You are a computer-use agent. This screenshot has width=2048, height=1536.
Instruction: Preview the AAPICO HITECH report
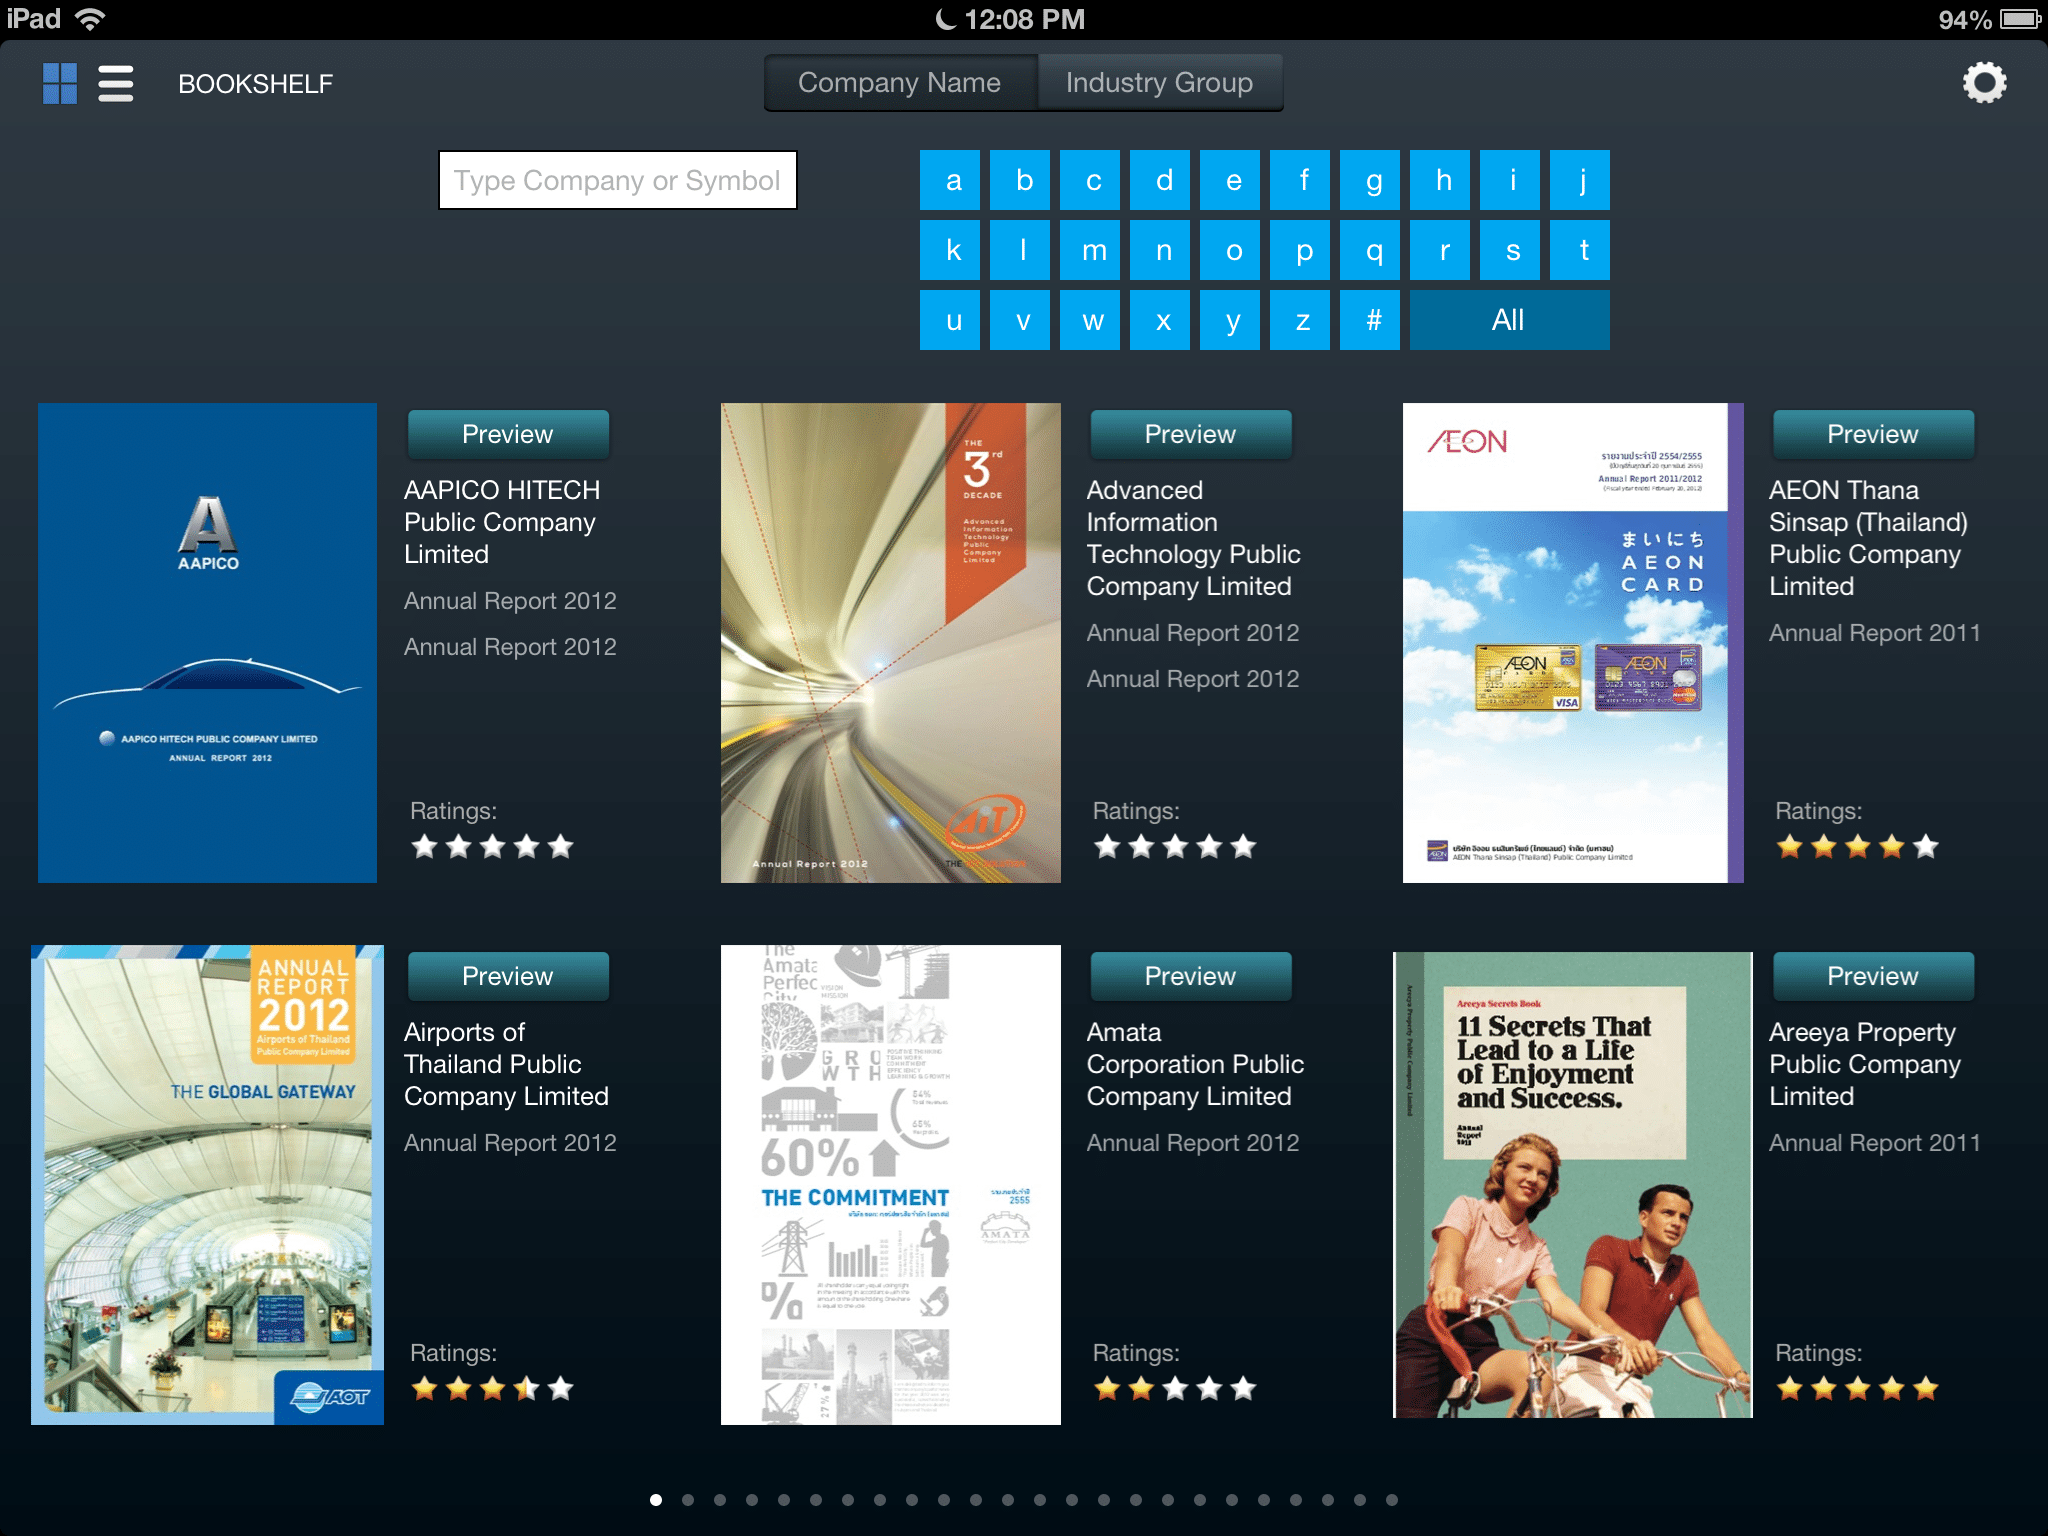point(508,434)
